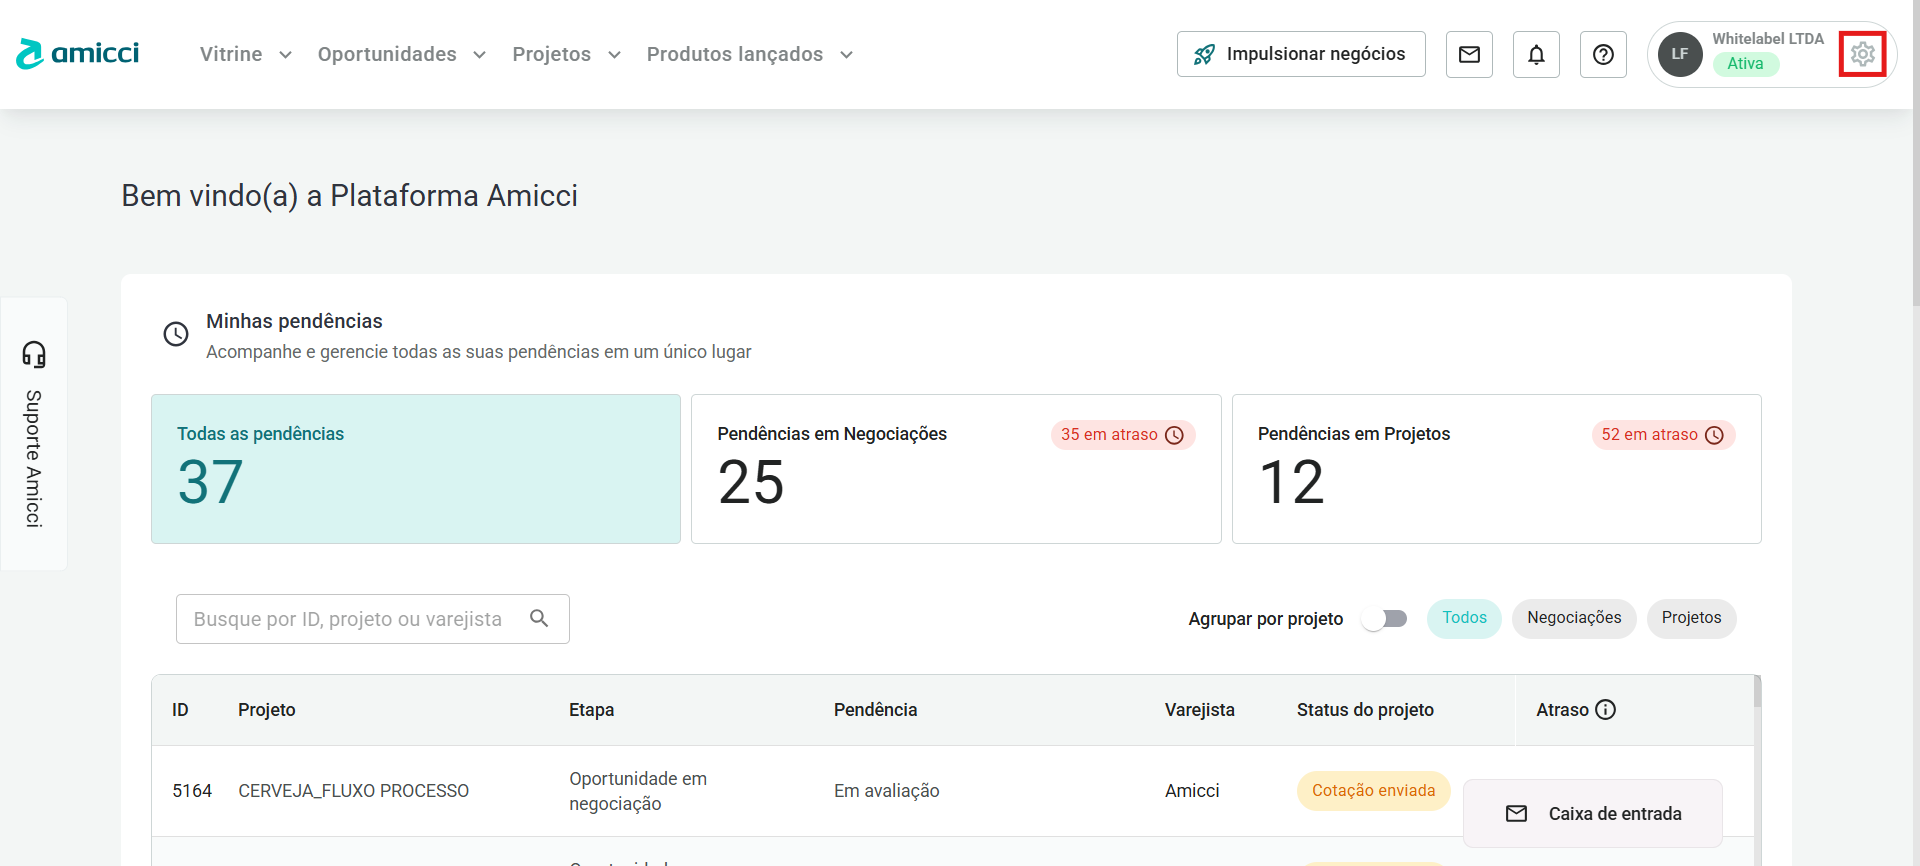Click the help question mark icon

click(1603, 54)
